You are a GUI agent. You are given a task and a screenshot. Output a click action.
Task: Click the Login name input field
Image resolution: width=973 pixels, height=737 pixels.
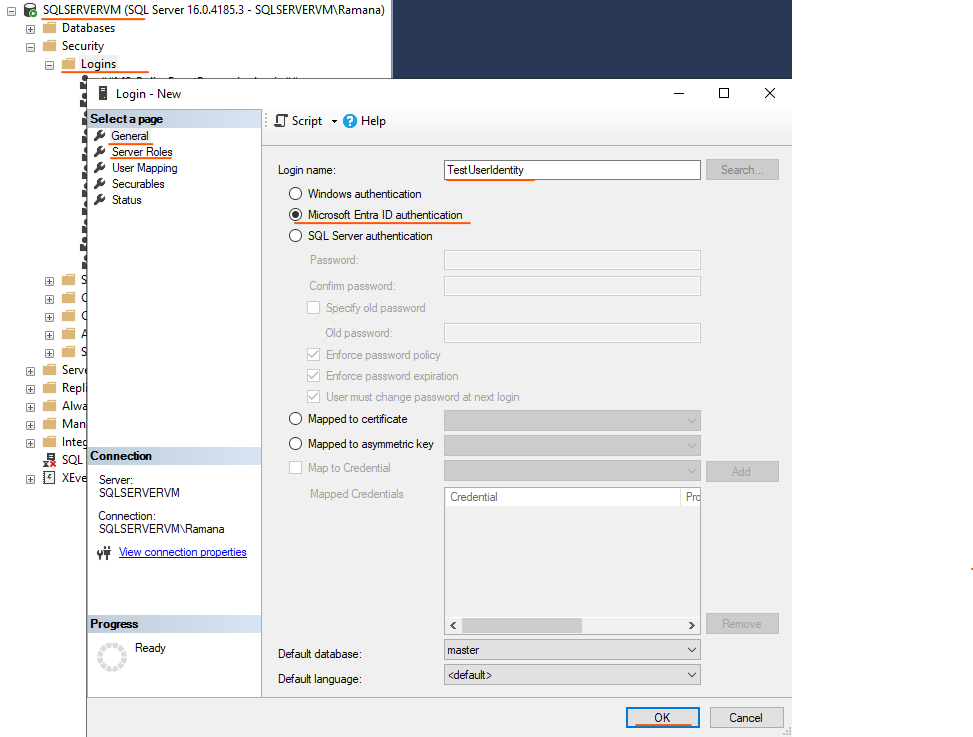point(572,170)
